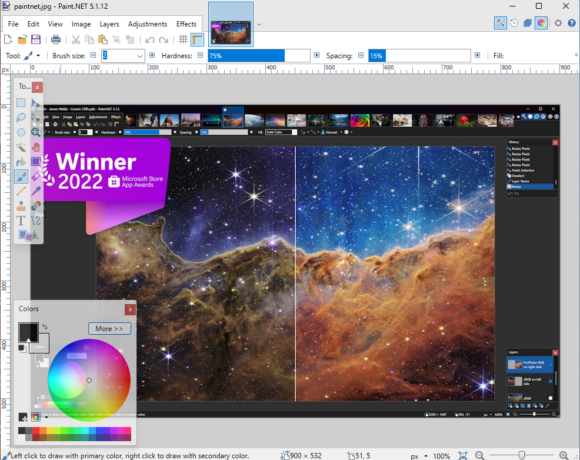Viewport: 580px width, 460px height.
Task: Increase brush size with plus button
Action: pyautogui.click(x=152, y=55)
